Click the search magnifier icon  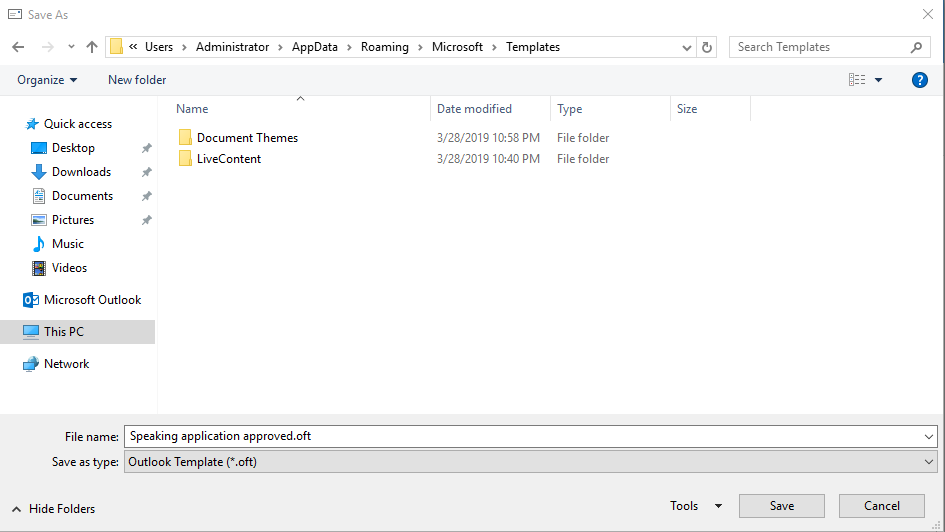pyautogui.click(x=917, y=47)
